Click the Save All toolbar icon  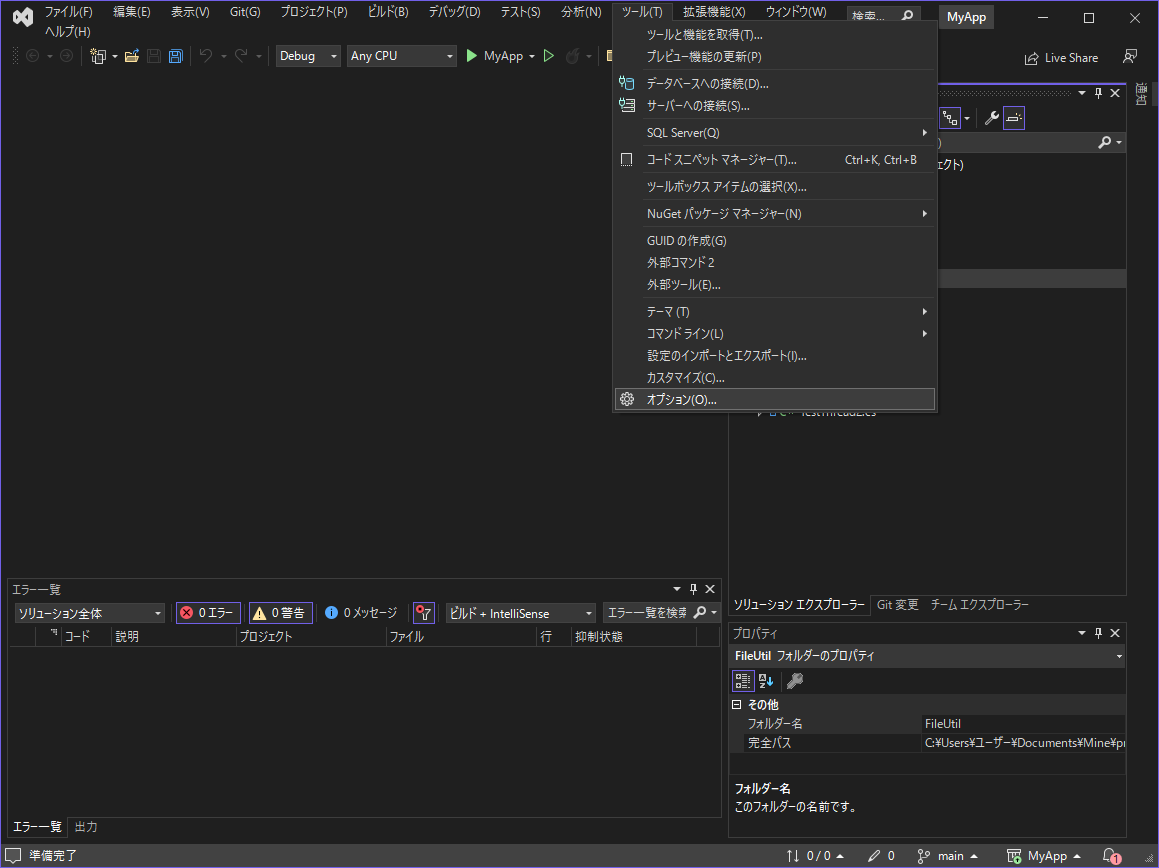coord(175,55)
